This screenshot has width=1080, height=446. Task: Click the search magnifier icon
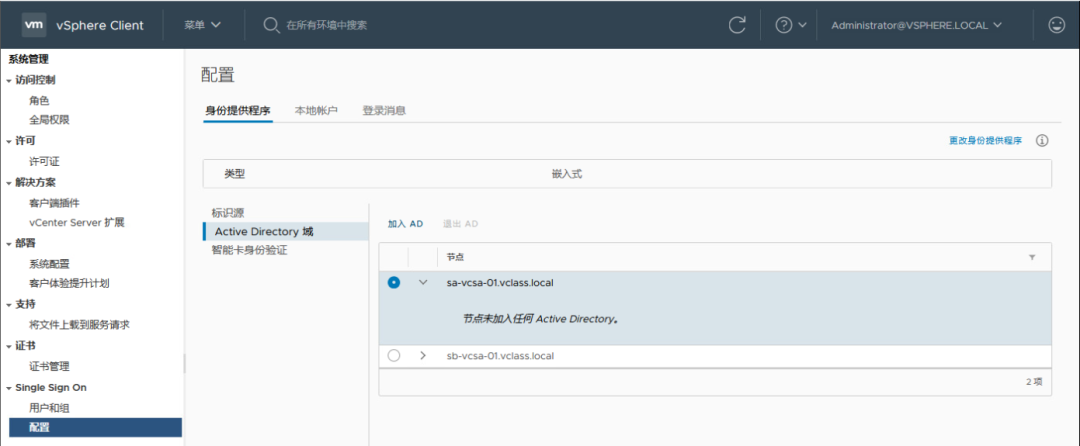pos(271,25)
